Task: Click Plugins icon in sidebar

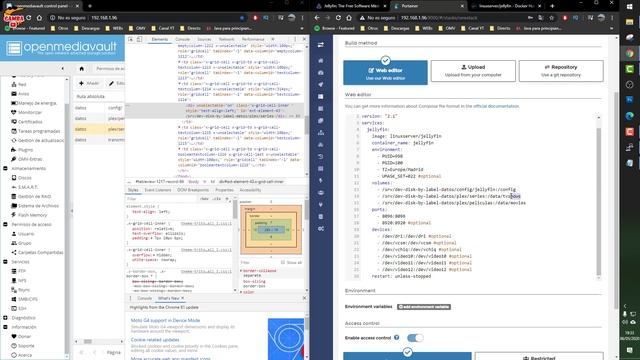Action: pyautogui.click(x=14, y=150)
